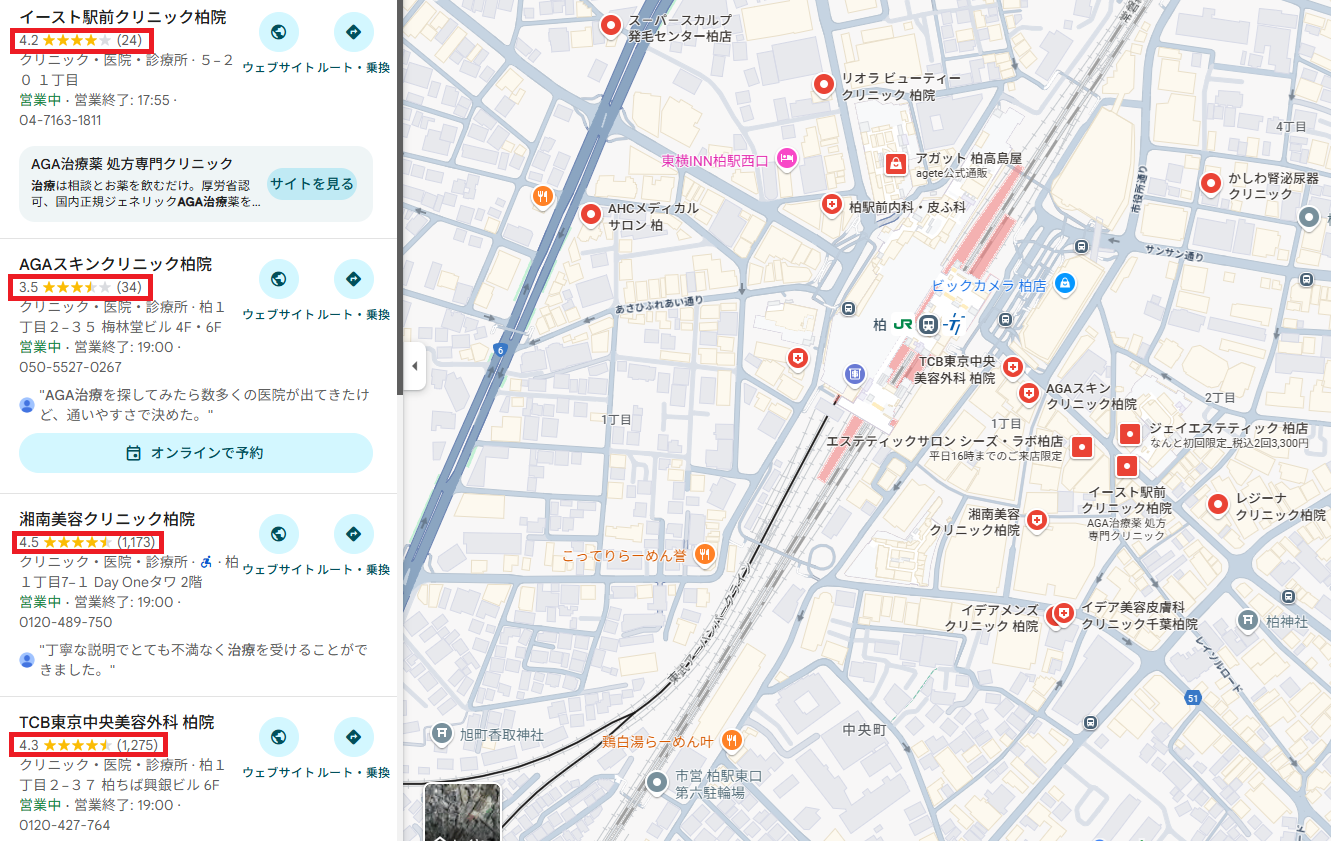Select AHCメディカルサロン柏 map pin

coord(591,214)
